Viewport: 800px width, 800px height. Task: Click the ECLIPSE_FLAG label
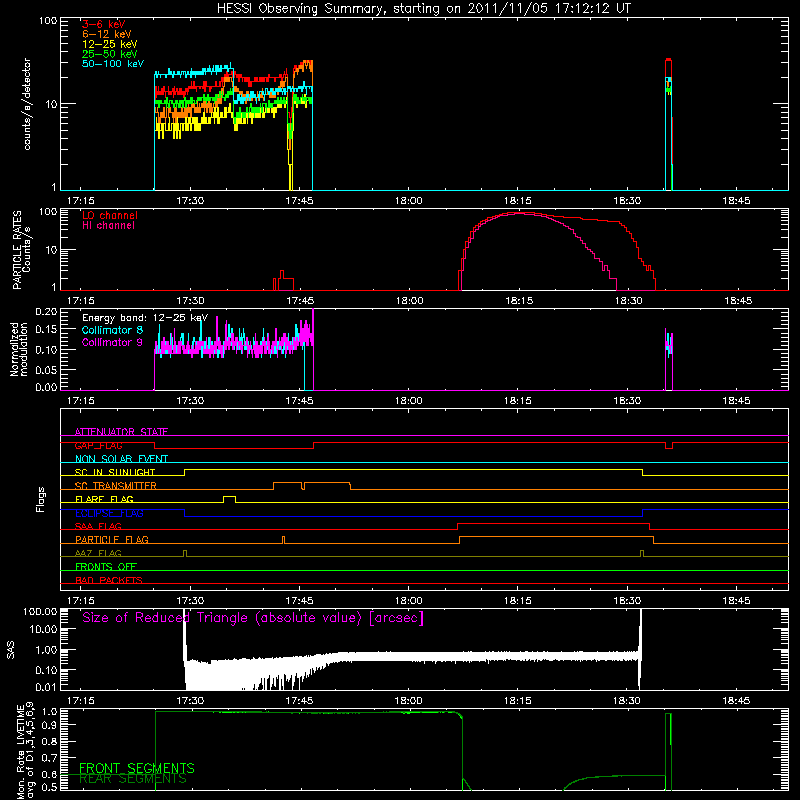109,513
